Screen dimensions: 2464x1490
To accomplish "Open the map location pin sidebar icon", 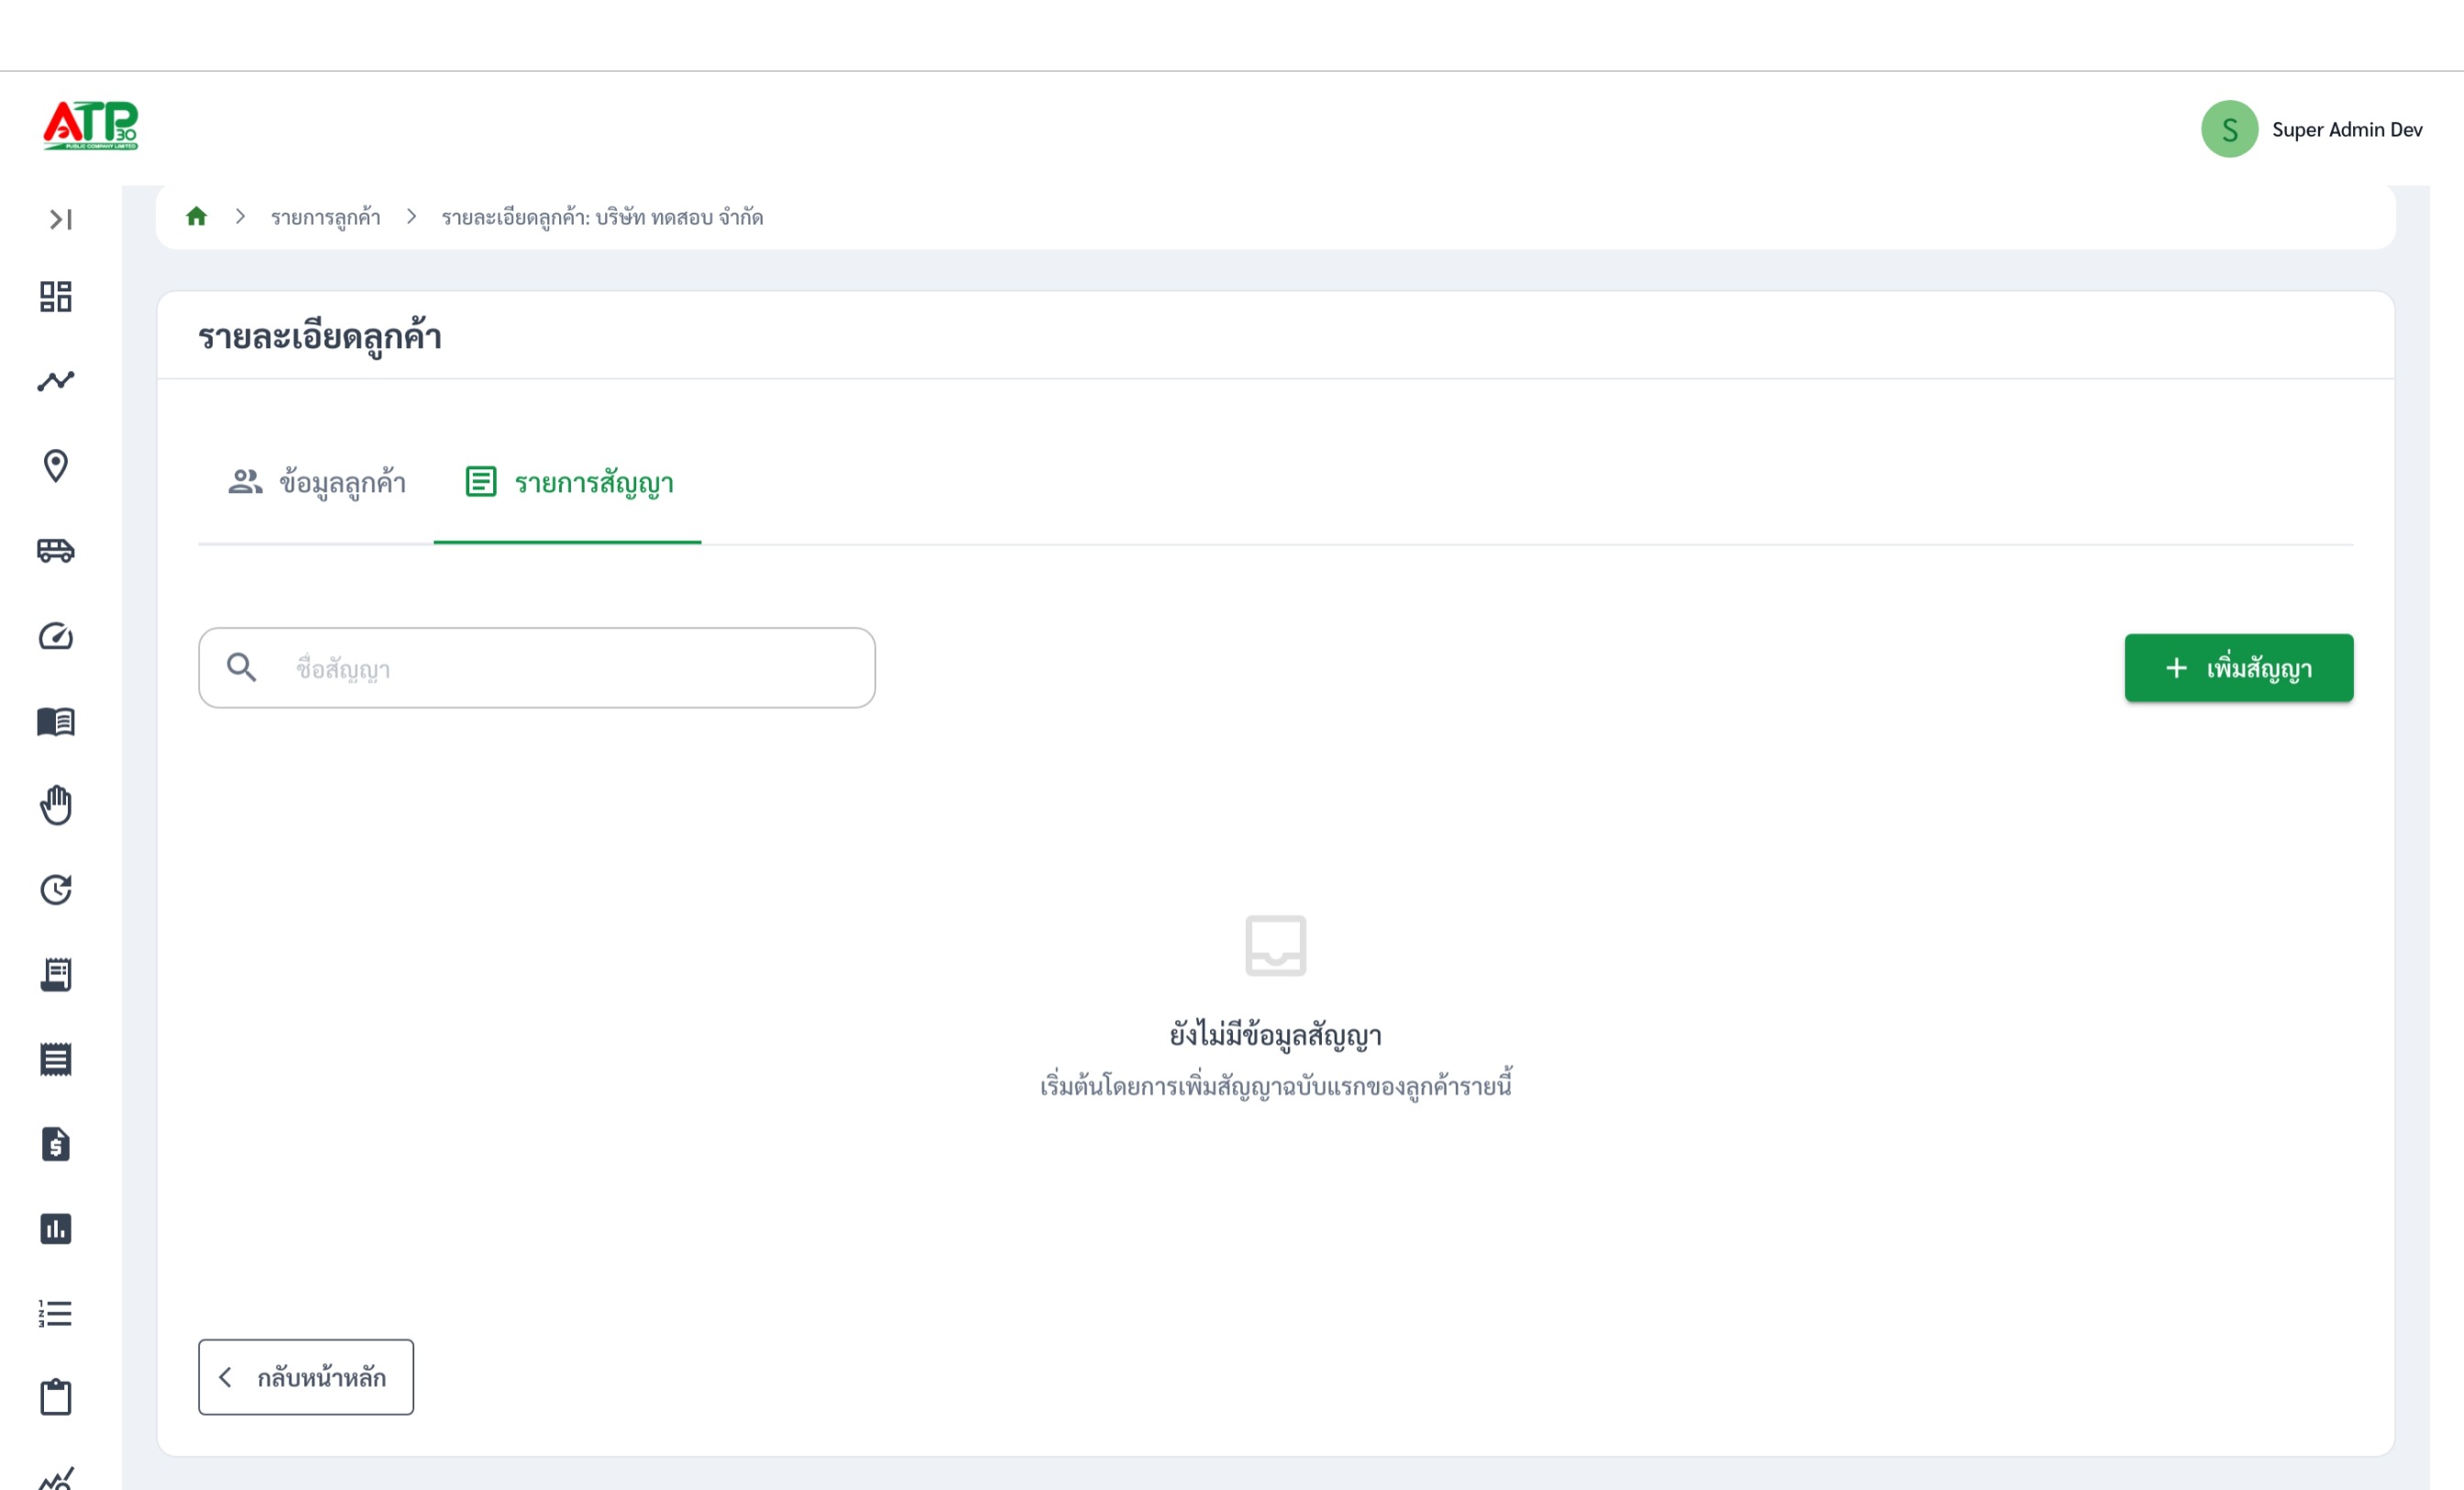I will point(56,466).
